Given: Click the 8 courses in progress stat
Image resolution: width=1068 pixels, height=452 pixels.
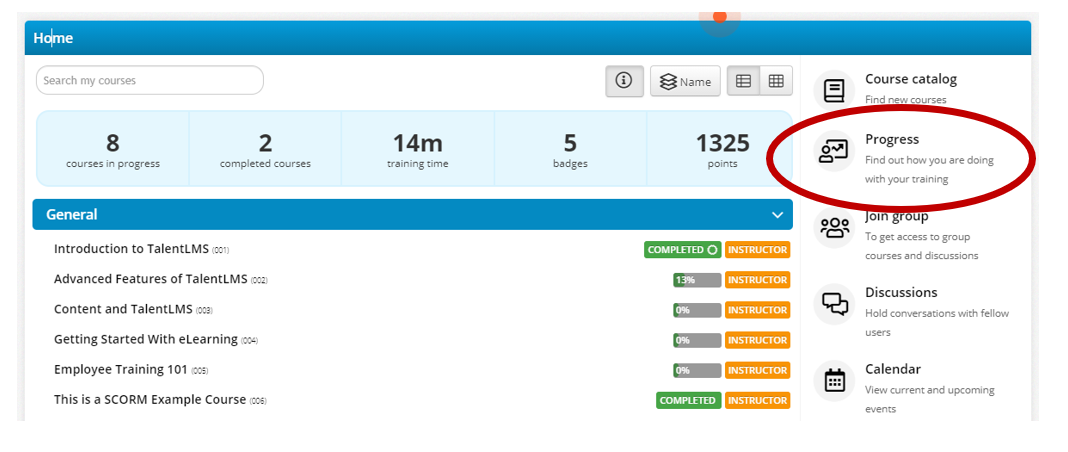Looking at the screenshot, I should [112, 150].
